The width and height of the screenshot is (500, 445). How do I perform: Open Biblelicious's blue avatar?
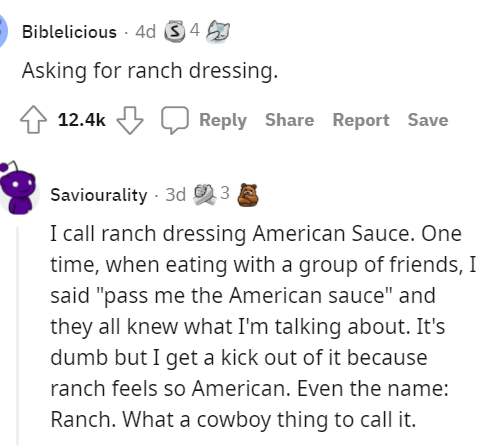[3, 31]
